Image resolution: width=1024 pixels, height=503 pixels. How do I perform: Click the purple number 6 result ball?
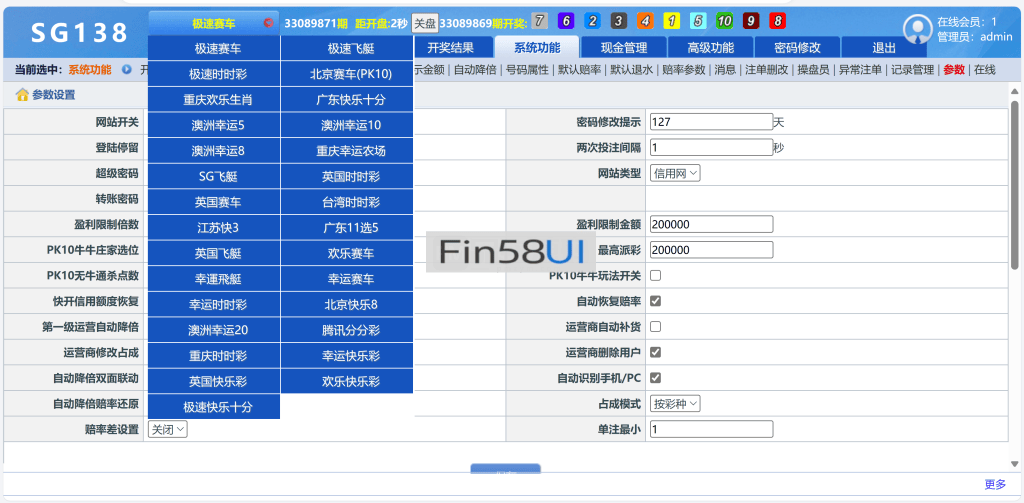point(565,21)
